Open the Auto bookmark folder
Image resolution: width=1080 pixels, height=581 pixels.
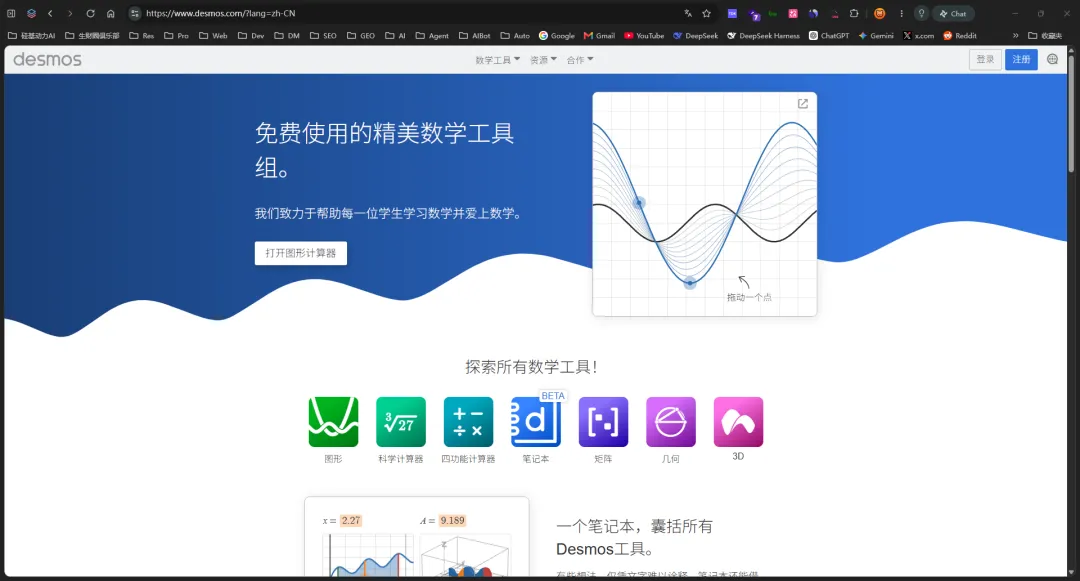click(515, 35)
